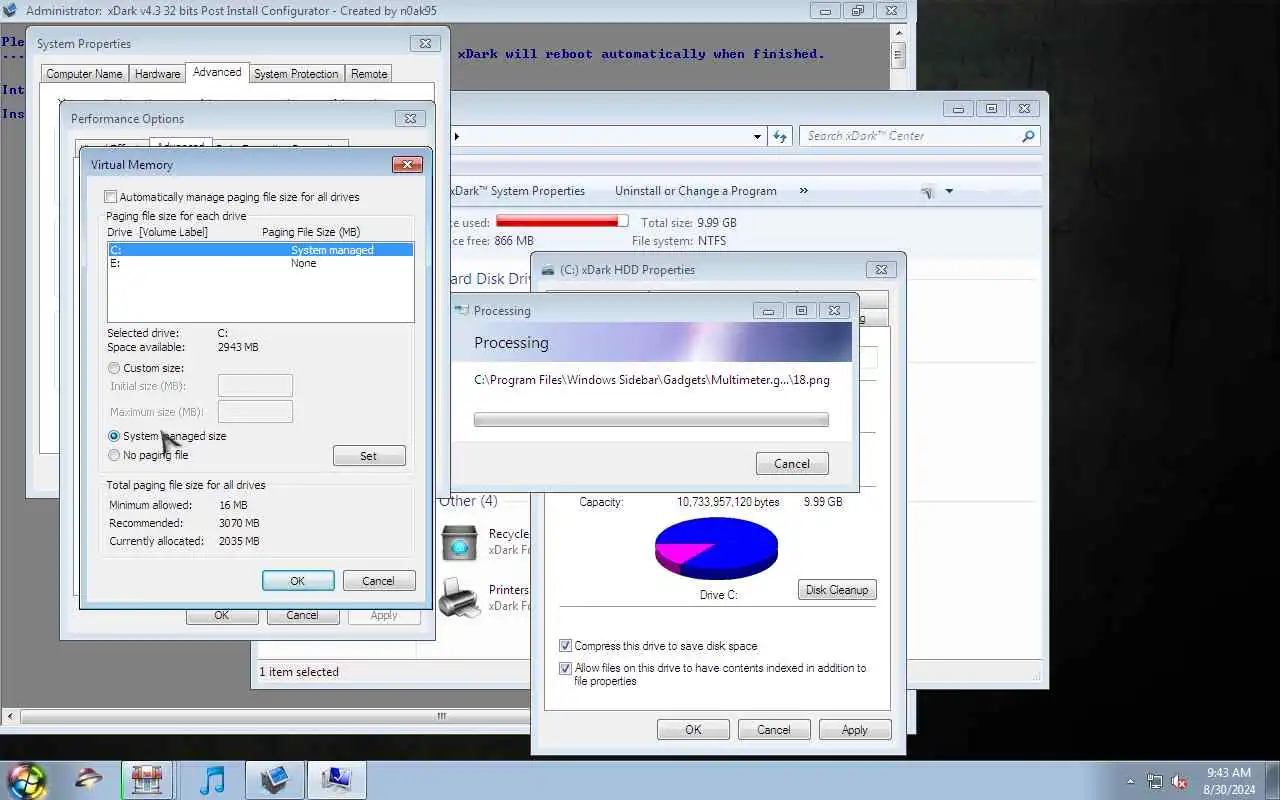The width and height of the screenshot is (1280, 800).
Task: Open xDark System Properties toolbar item
Action: 517,191
